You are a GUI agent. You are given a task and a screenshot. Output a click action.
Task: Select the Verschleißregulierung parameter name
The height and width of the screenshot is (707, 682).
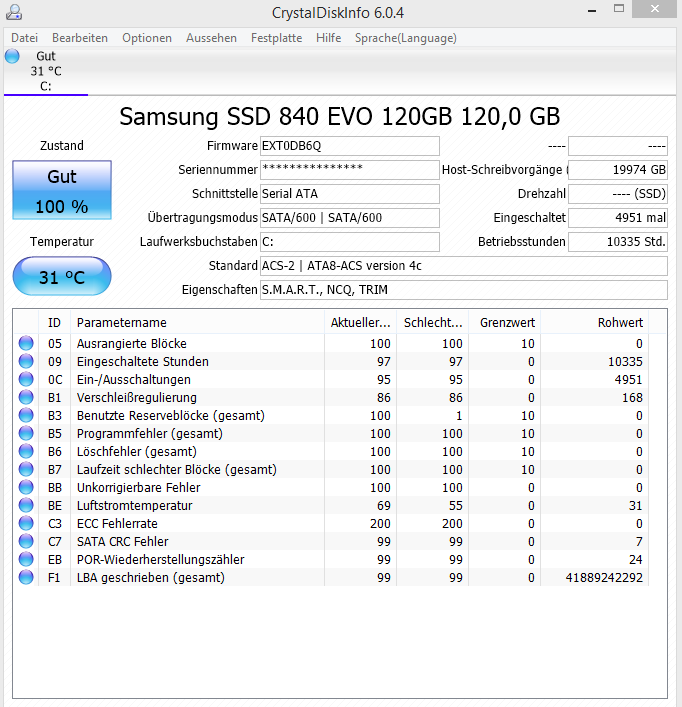point(137,398)
